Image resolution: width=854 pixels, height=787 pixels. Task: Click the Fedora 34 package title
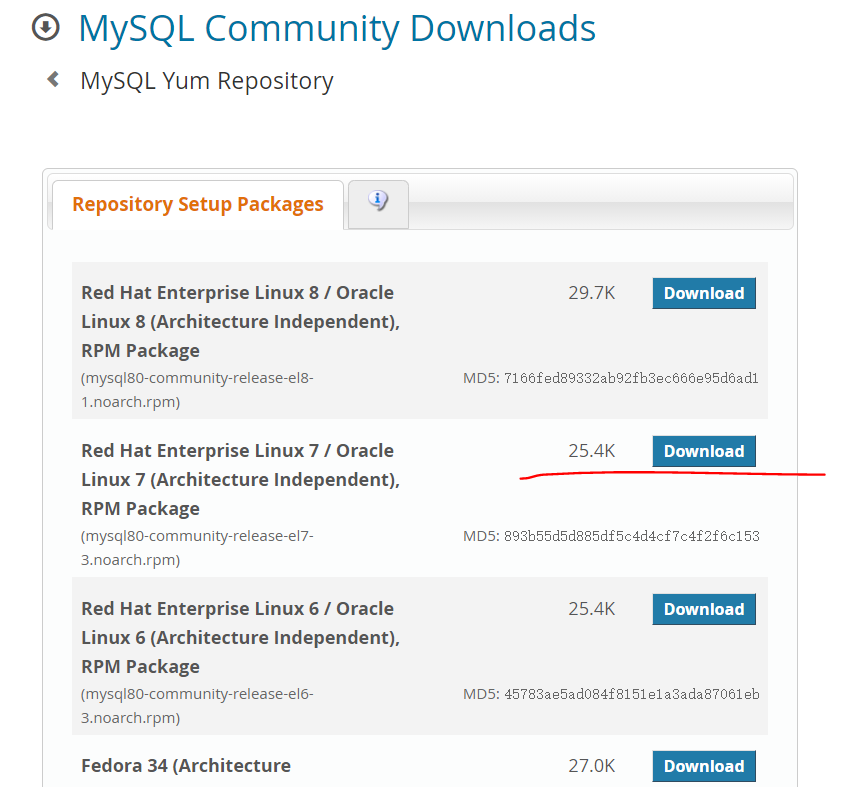[x=186, y=766]
